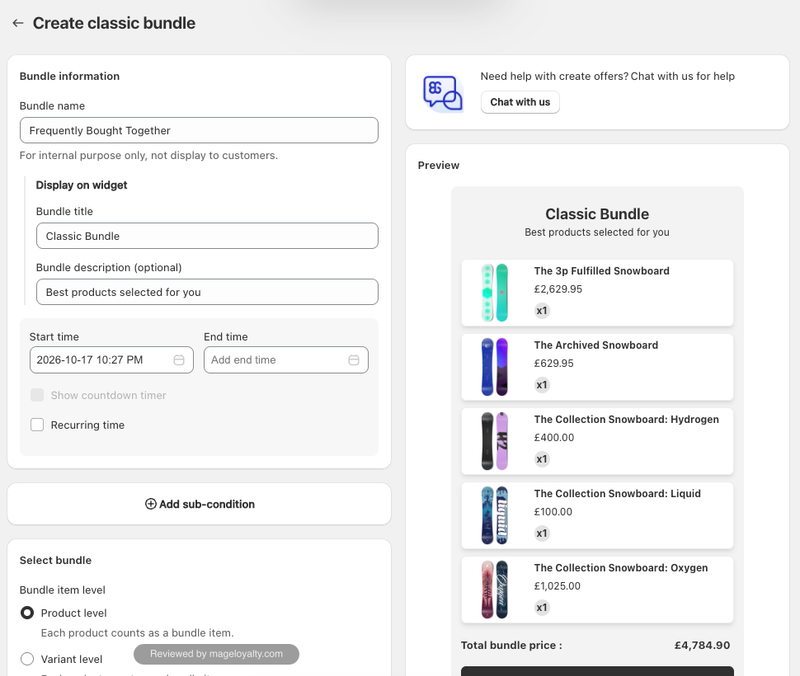Click the Hydrogen snowboard thumbnail
The width and height of the screenshot is (800, 676).
[495, 441]
